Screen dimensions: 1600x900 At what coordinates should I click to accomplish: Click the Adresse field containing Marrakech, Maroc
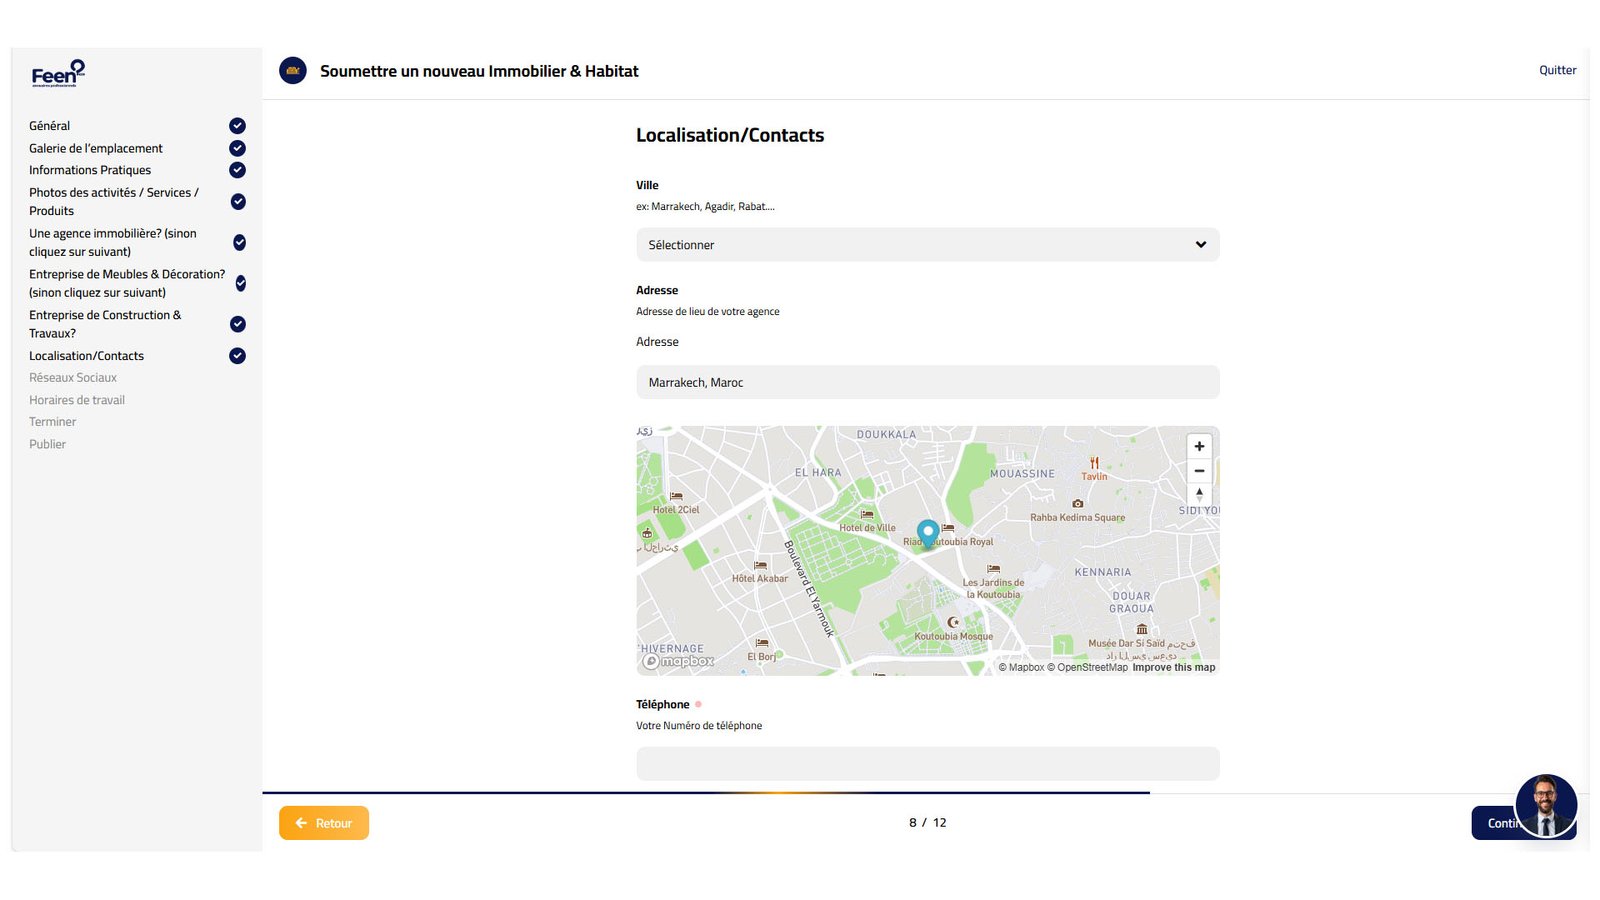[927, 383]
